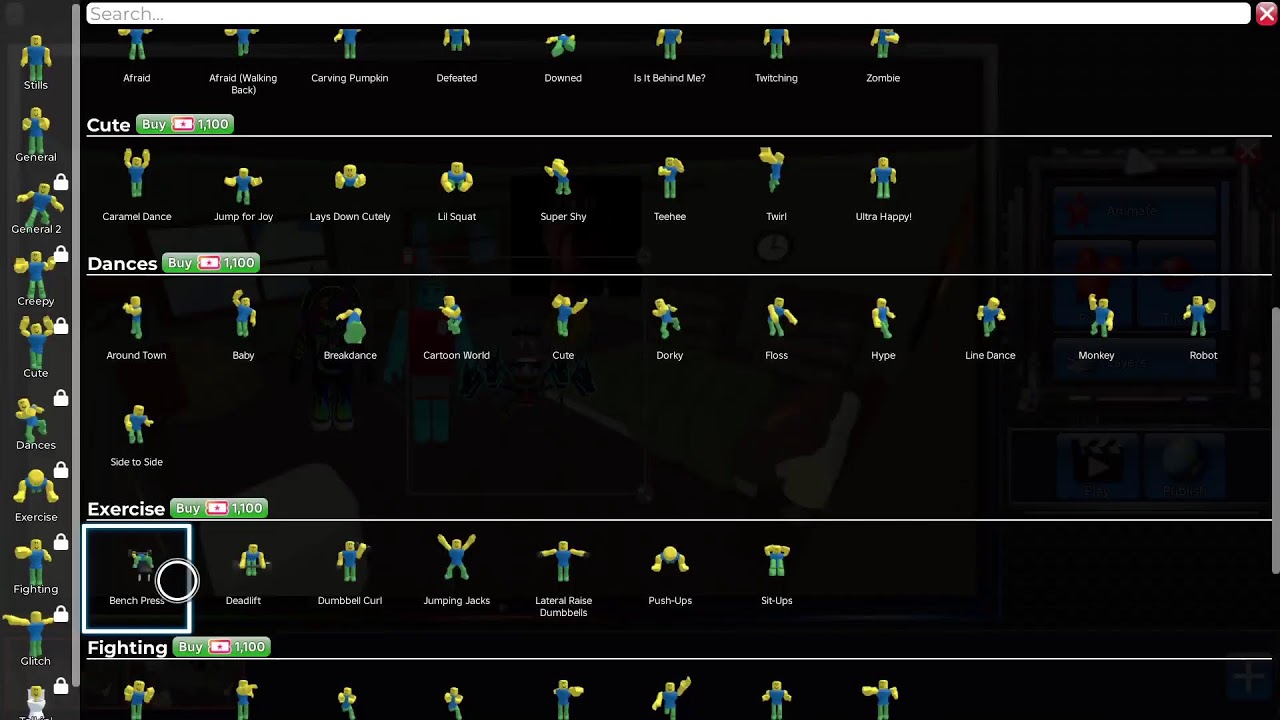Open the Stills category in sidebar
1280x720 pixels.
[x=36, y=62]
